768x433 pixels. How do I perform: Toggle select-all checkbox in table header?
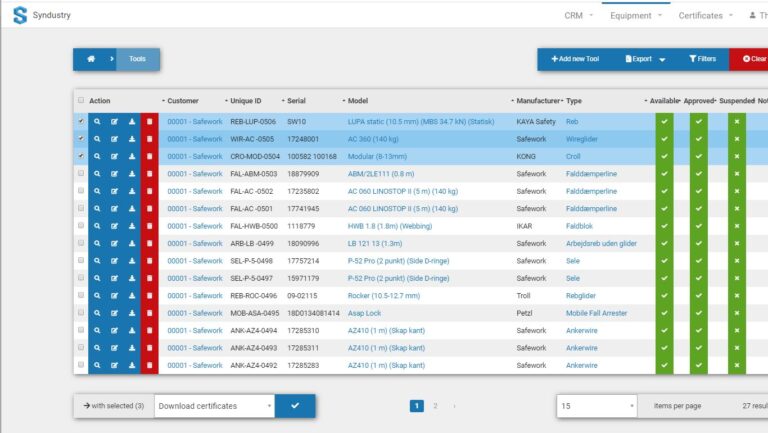tap(81, 100)
